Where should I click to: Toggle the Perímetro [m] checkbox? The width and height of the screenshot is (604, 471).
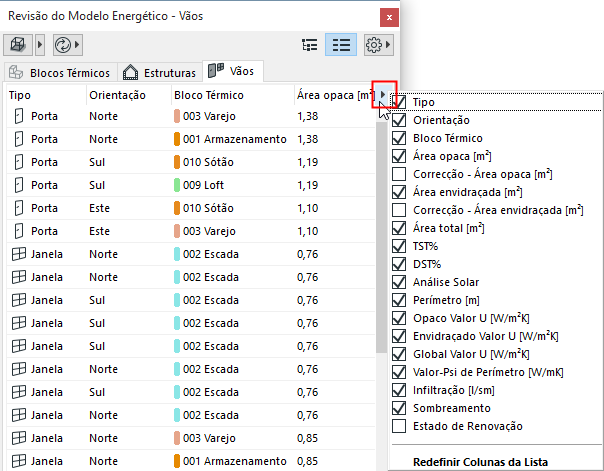tap(399, 300)
